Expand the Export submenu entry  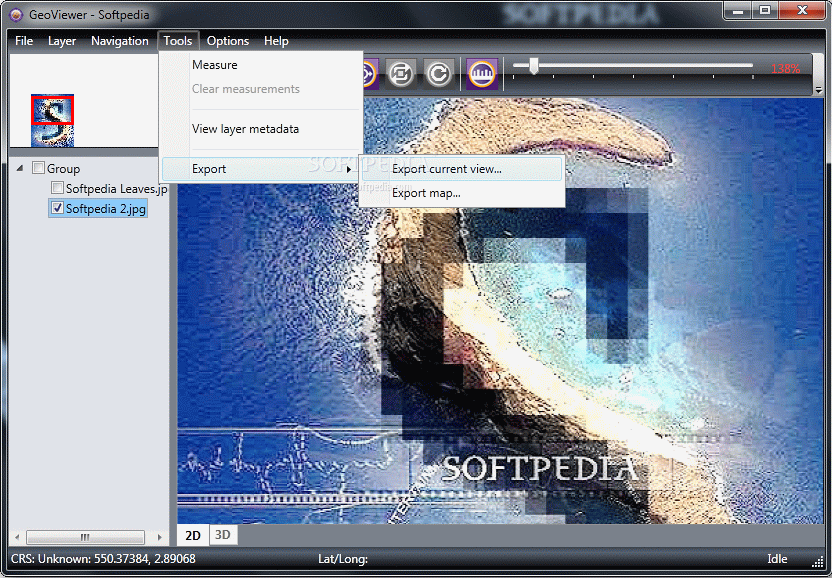261,169
